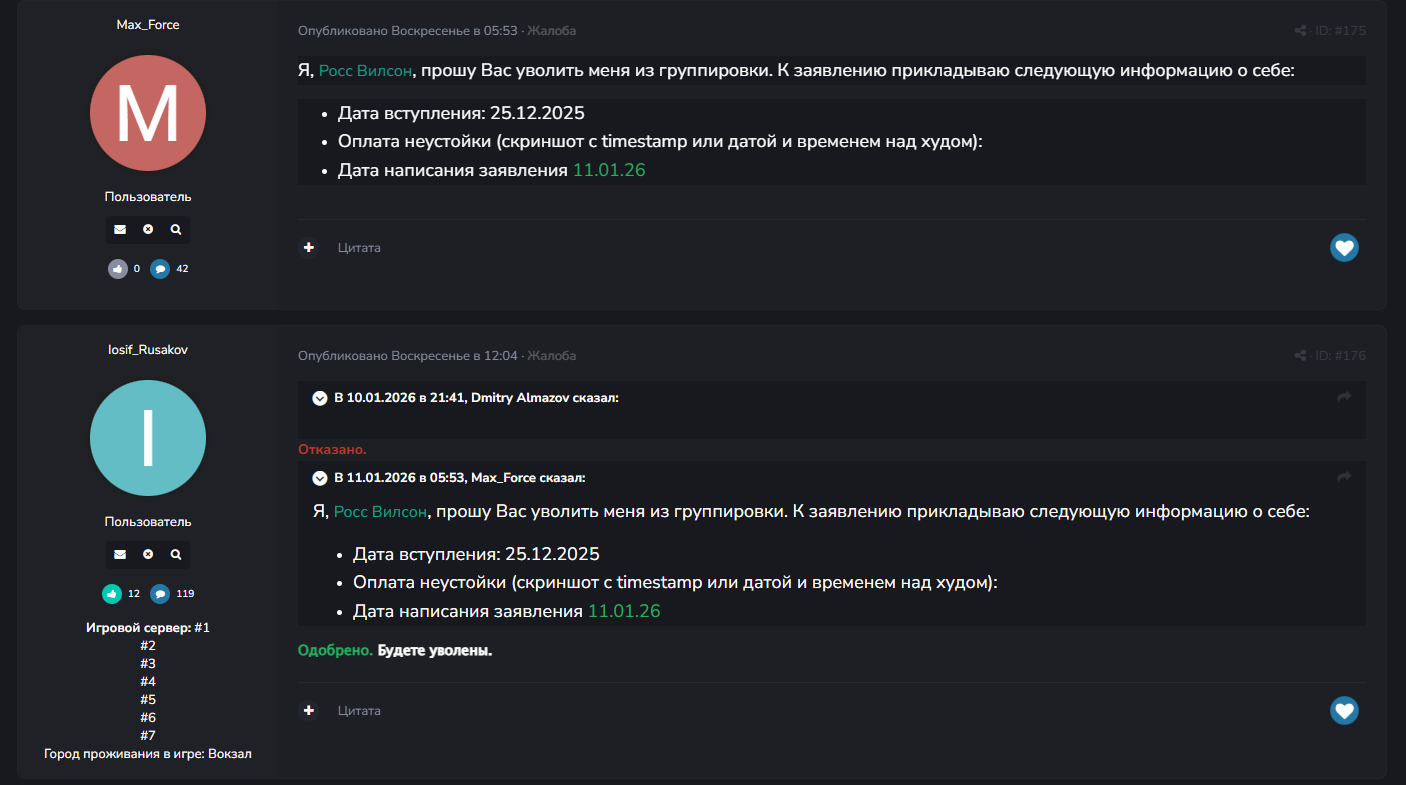Image resolution: width=1406 pixels, height=785 pixels.
Task: Click the share icon beside ID #175
Action: click(x=1300, y=31)
